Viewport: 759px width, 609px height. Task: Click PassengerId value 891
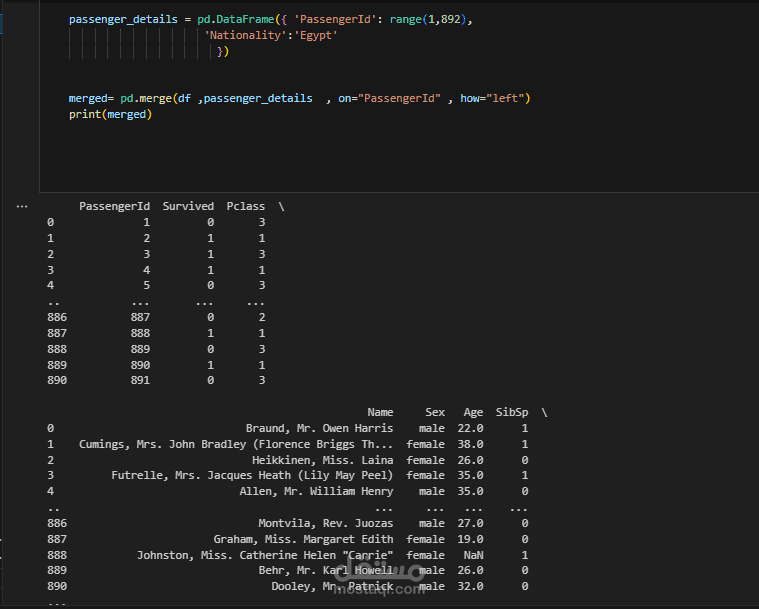click(x=140, y=381)
